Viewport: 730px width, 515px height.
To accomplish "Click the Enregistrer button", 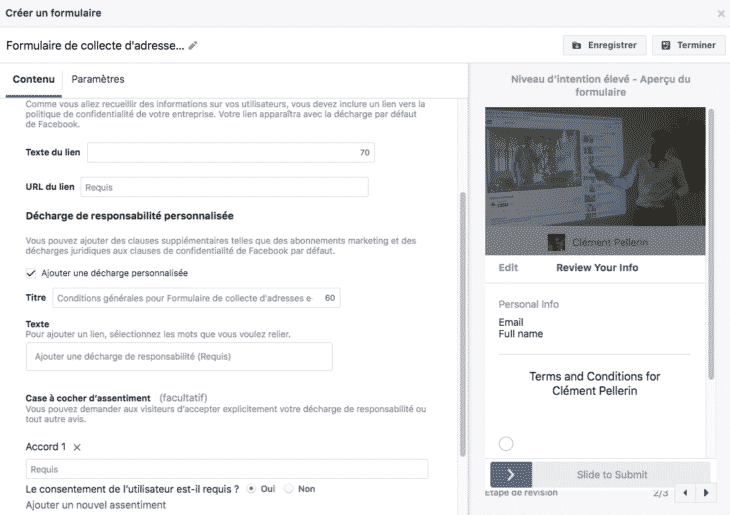I will pos(603,45).
